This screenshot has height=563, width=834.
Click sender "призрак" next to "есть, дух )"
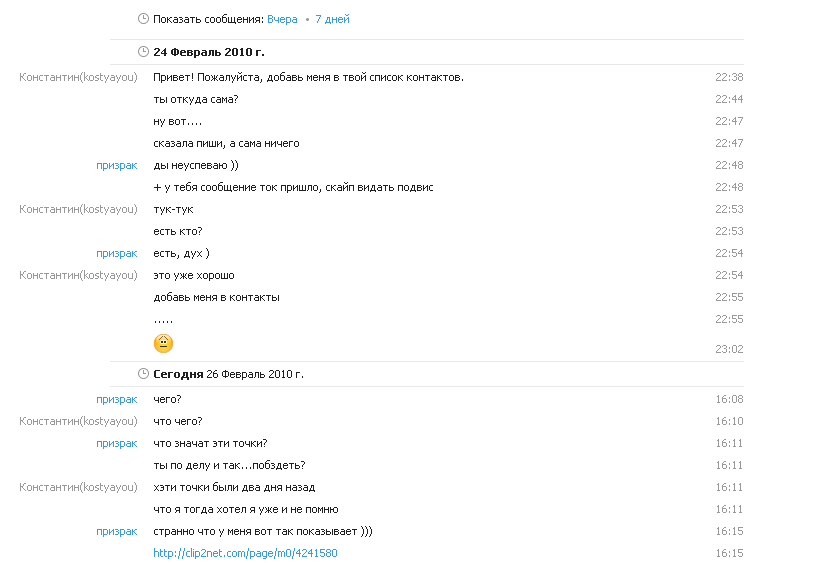[x=116, y=253]
